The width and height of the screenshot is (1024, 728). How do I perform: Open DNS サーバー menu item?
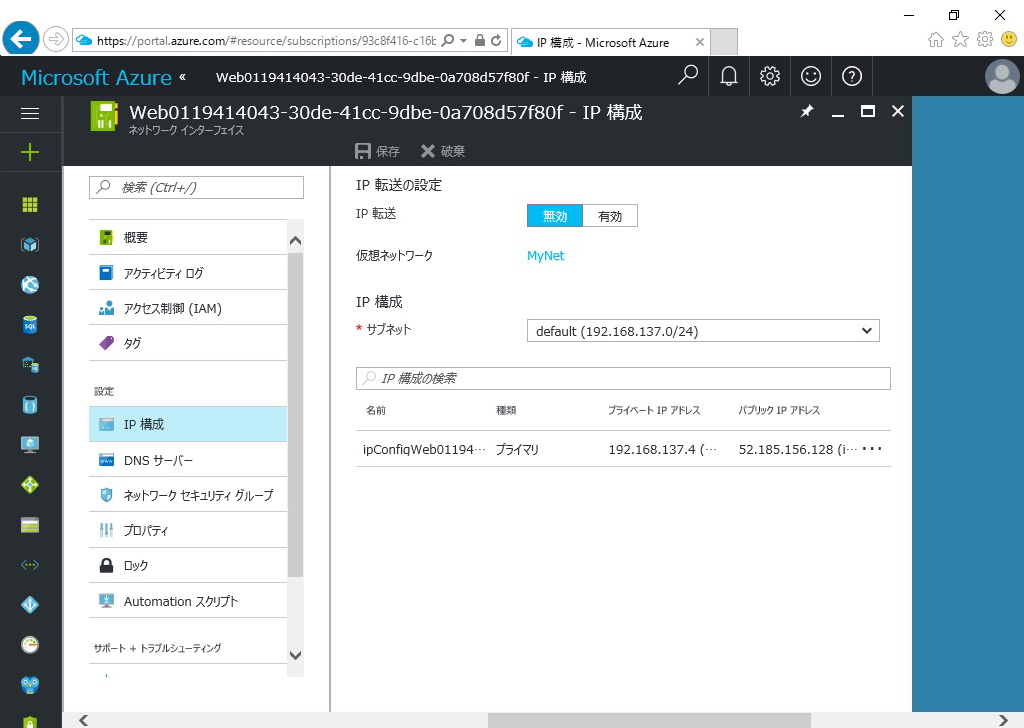point(188,460)
